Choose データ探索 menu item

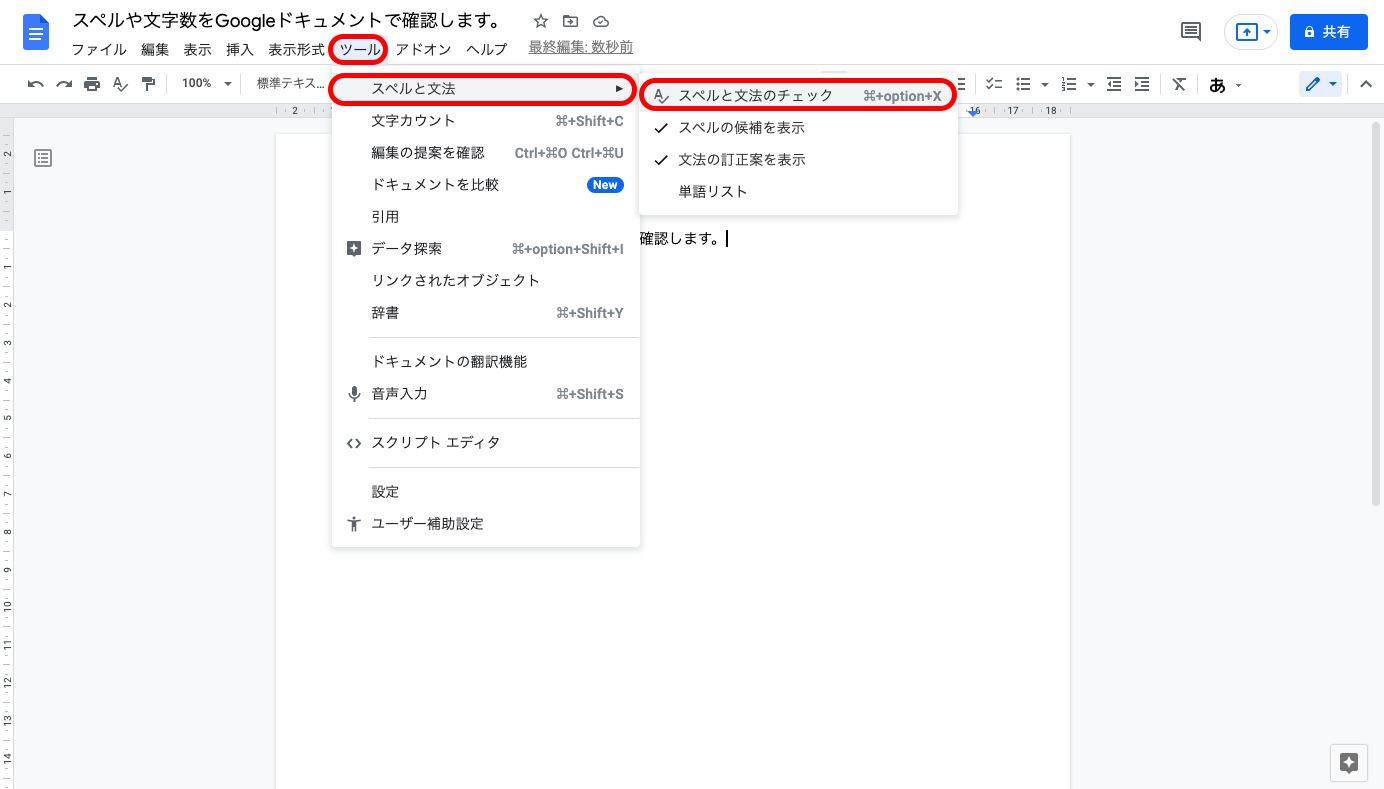[485, 249]
